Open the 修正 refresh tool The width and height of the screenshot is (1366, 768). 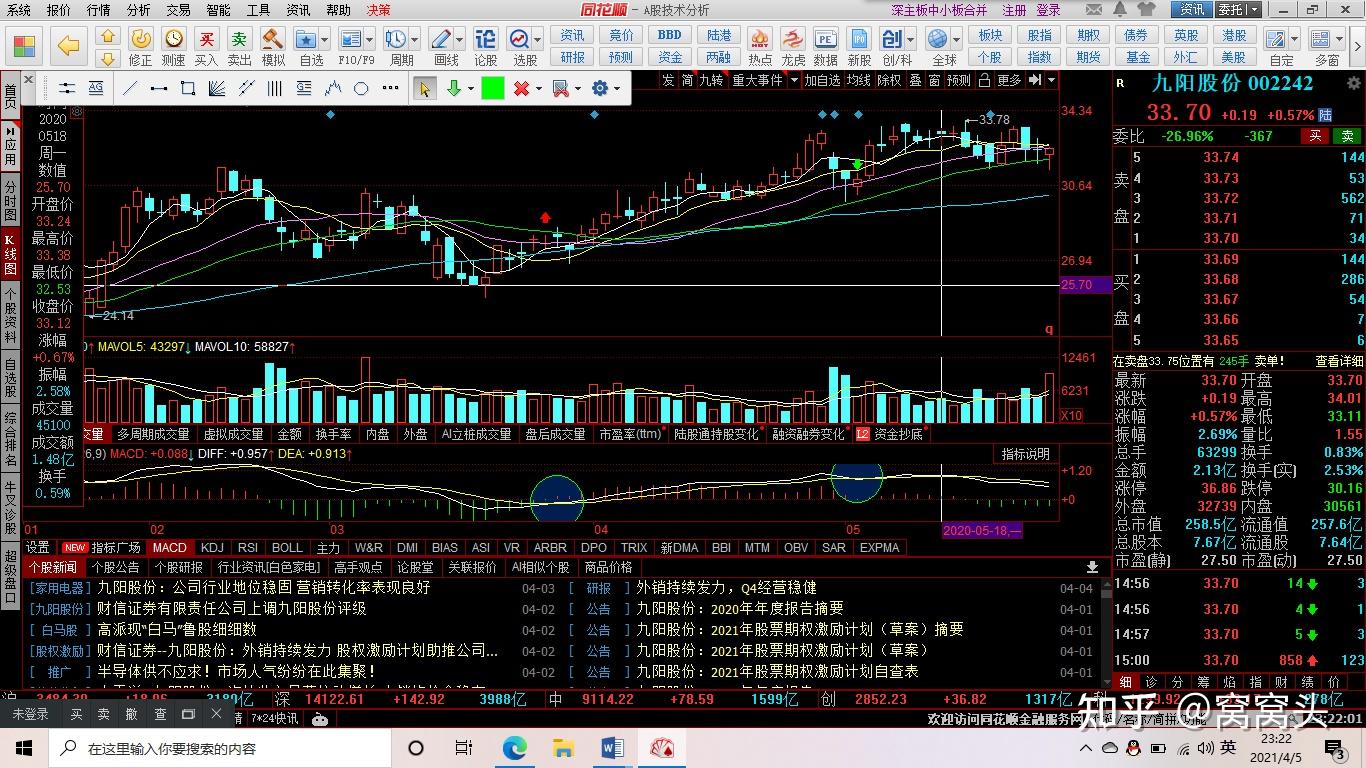click(x=141, y=46)
